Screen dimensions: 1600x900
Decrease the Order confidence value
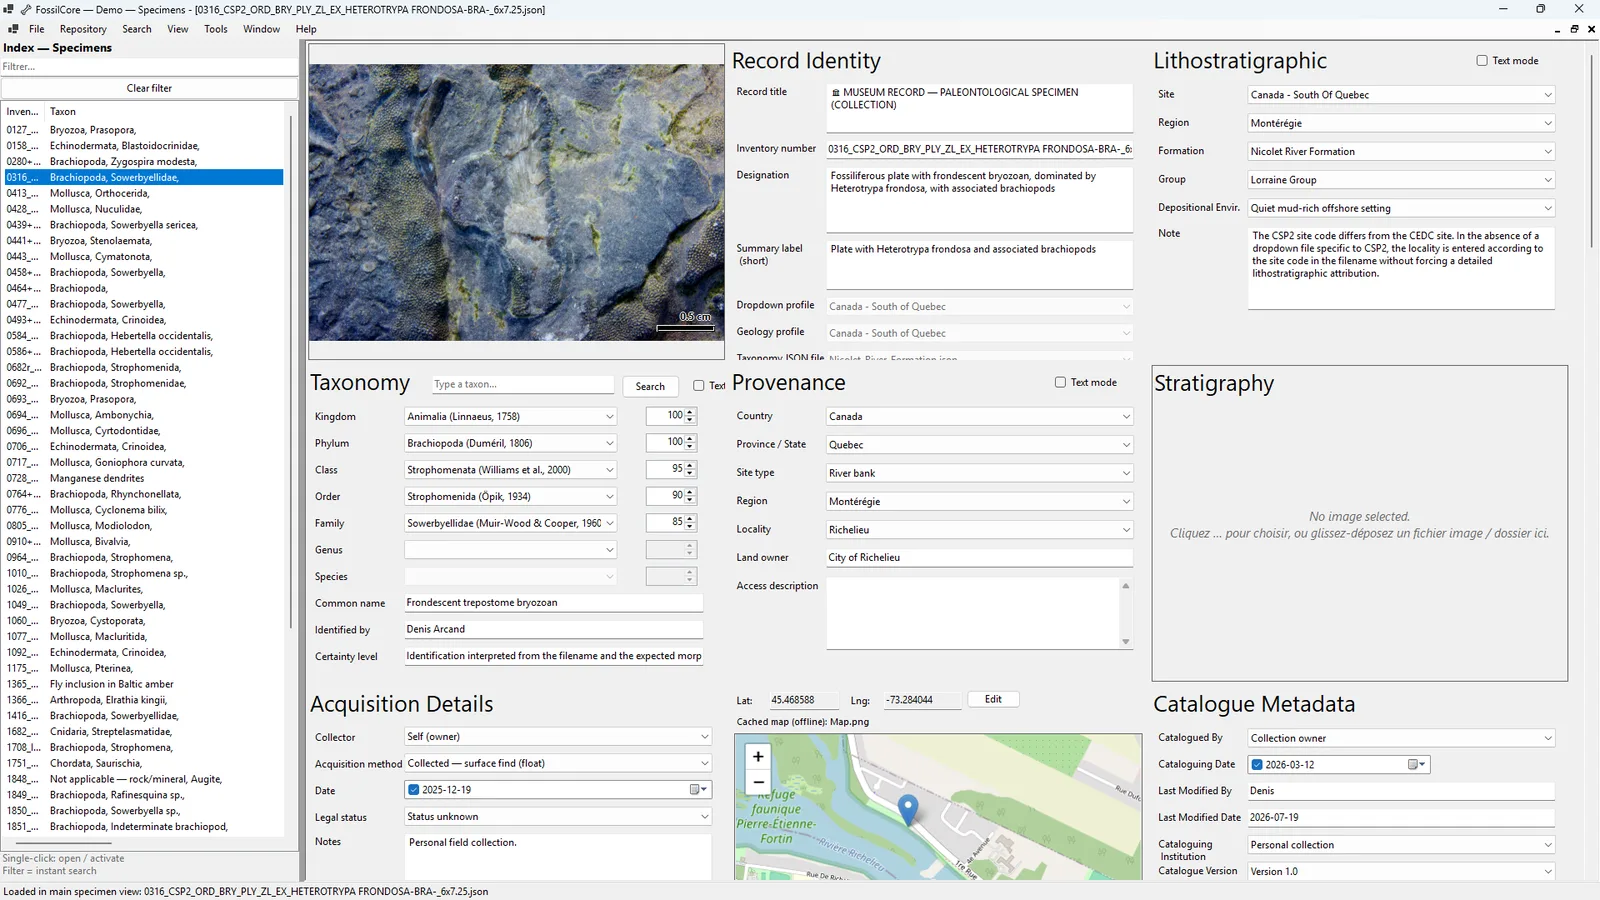click(690, 500)
